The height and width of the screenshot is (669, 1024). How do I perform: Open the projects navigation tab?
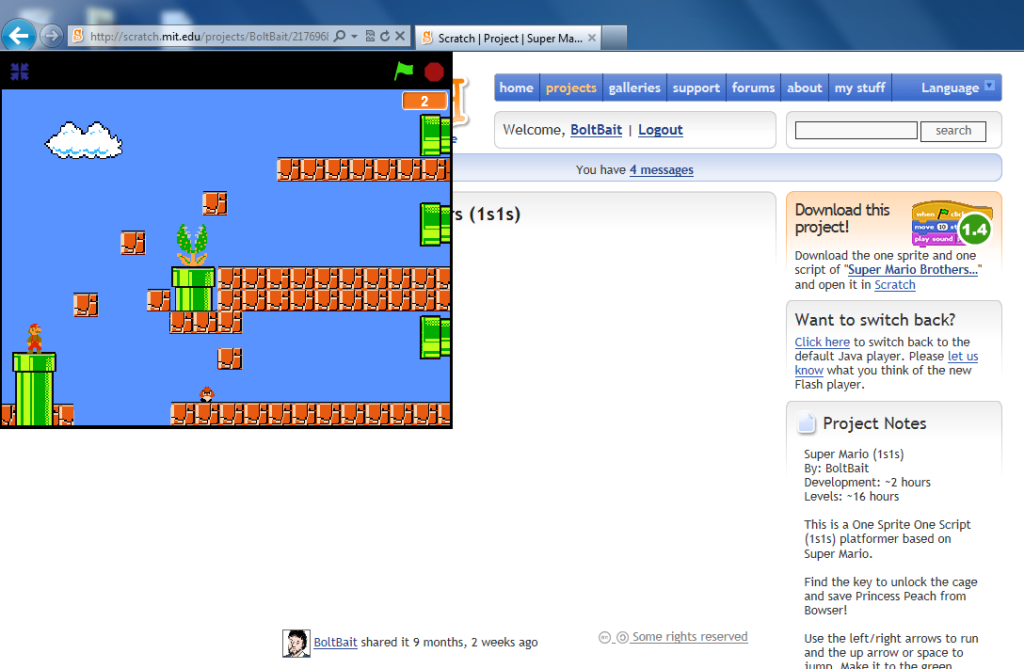point(571,88)
